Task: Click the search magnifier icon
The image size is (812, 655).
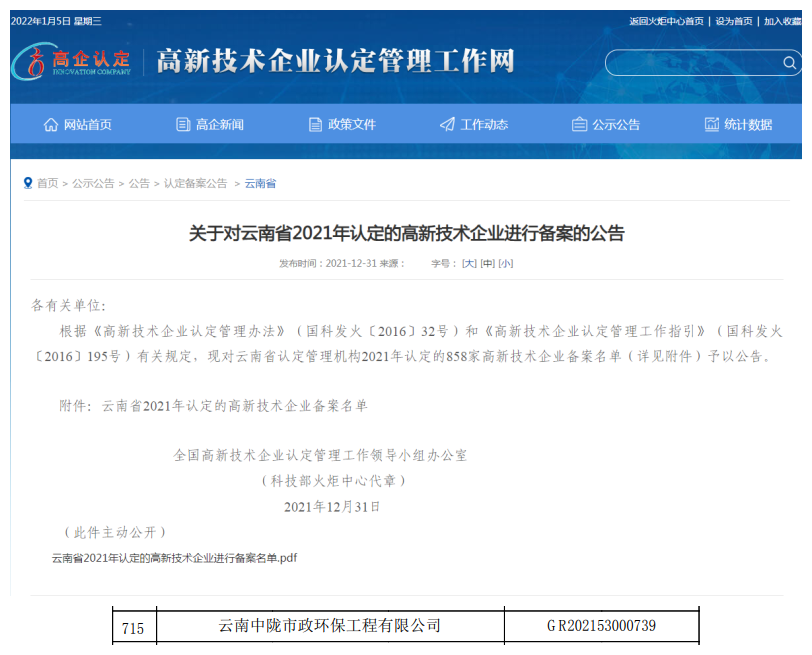Action: pyautogui.click(x=789, y=63)
